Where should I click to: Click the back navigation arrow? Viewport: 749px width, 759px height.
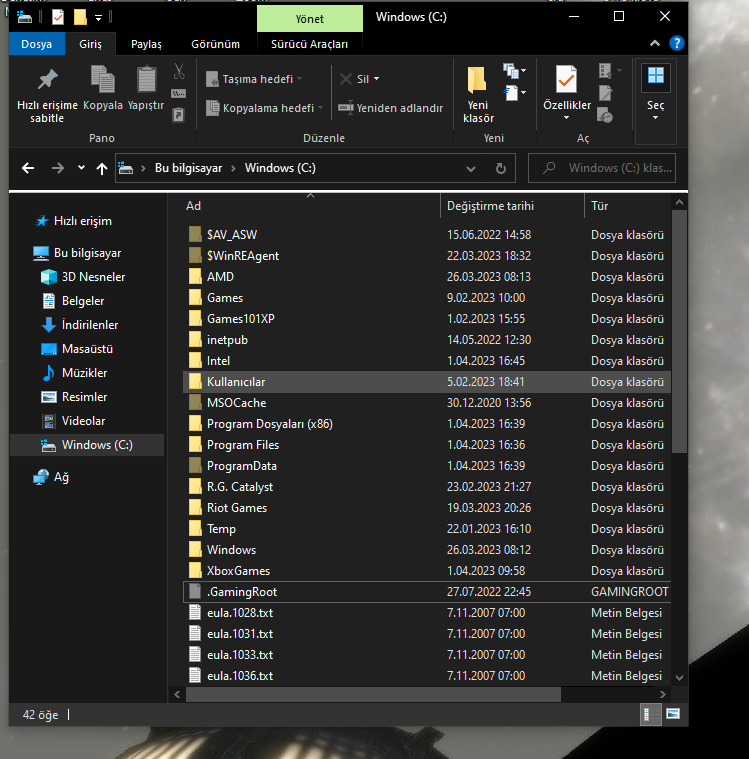tap(28, 168)
